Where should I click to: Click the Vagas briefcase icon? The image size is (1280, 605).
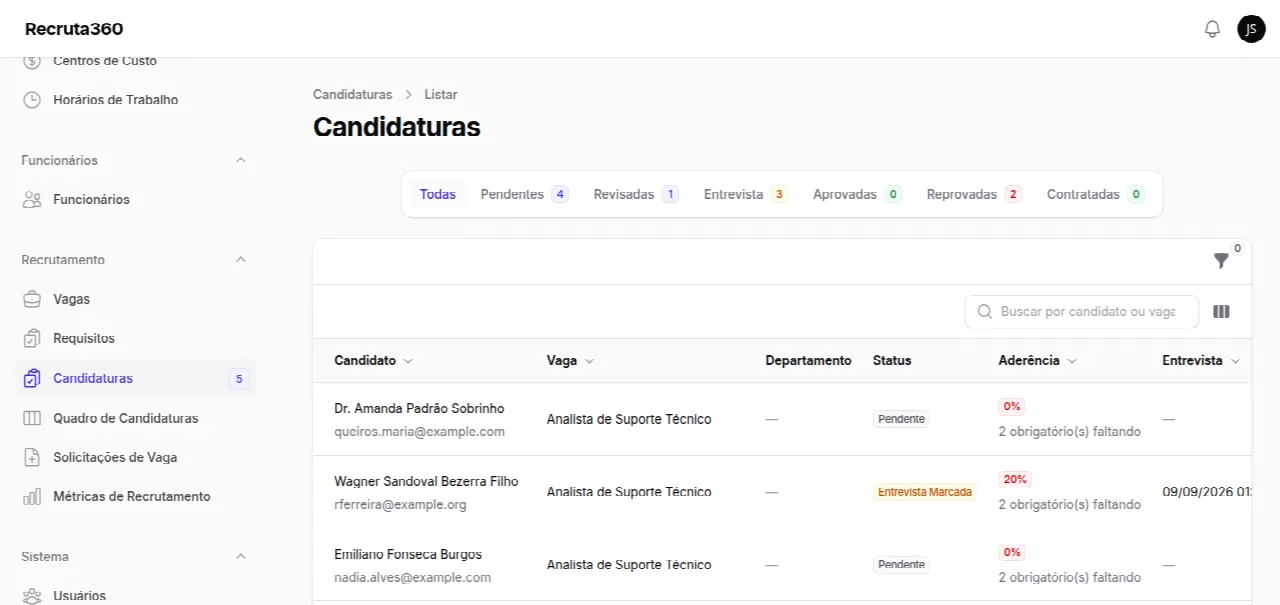pyautogui.click(x=32, y=299)
